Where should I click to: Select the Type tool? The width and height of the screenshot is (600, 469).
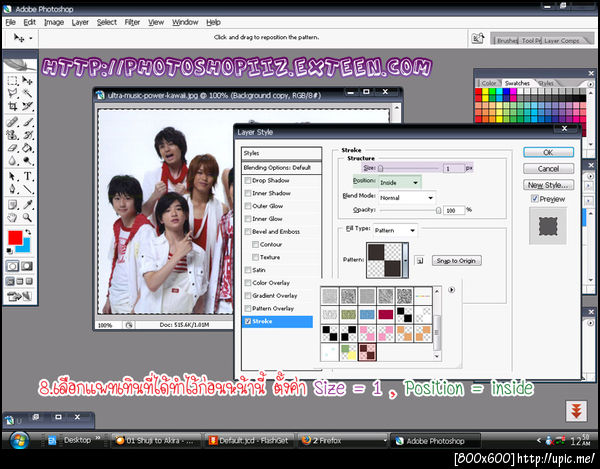point(27,176)
